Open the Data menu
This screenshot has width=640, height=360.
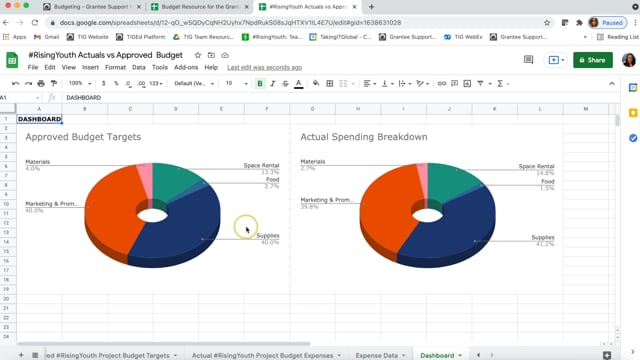pyautogui.click(x=139, y=67)
